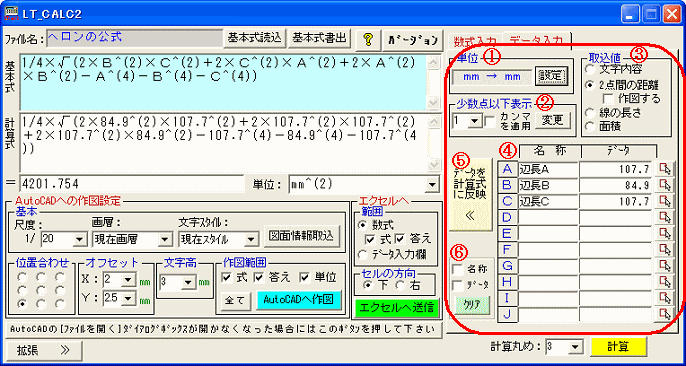Screen dimensions: 686x366
Task: Open 画層 layer dropdown
Action: (x=165, y=239)
